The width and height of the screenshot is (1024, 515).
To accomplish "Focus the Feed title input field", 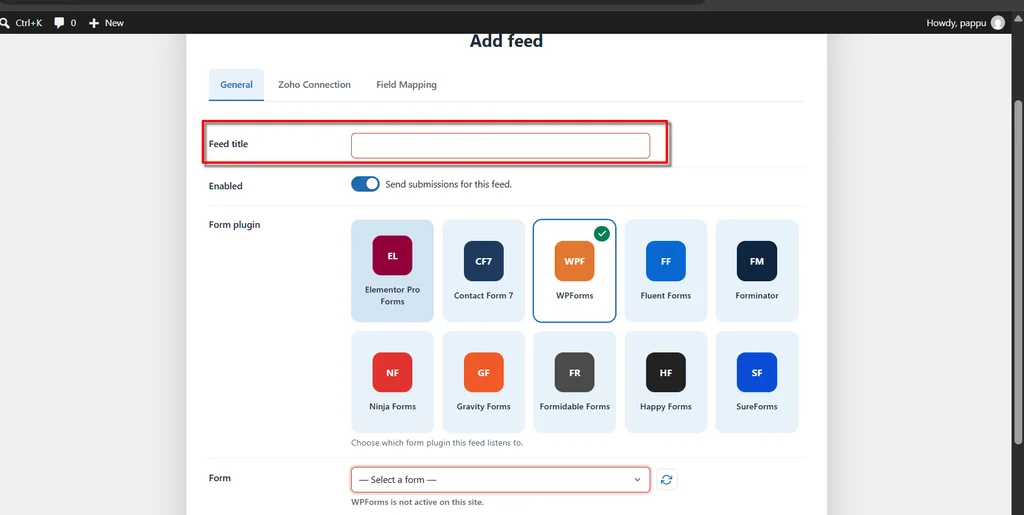I will click(500, 146).
